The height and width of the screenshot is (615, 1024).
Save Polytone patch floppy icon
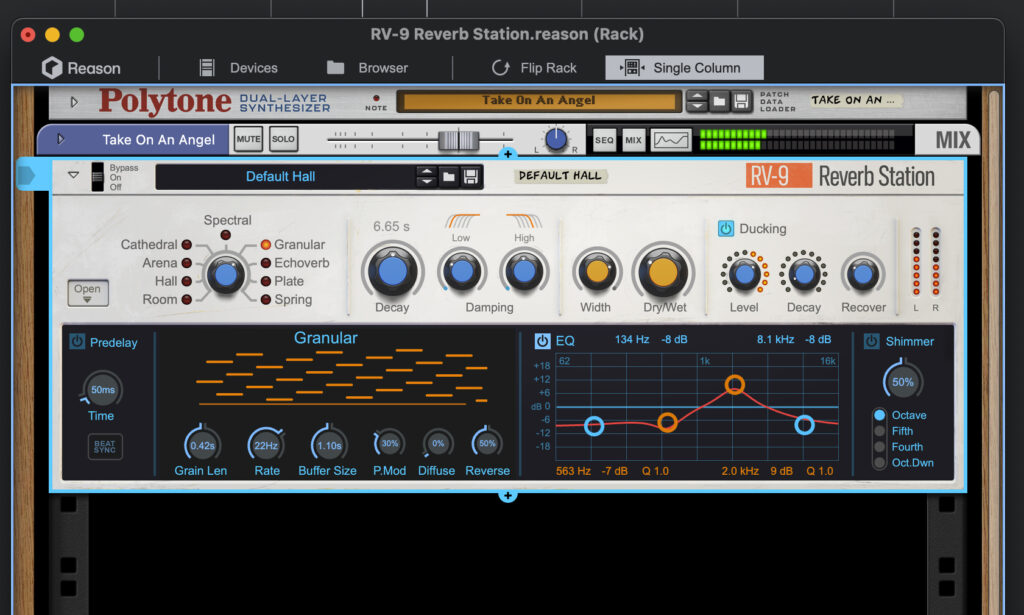click(741, 101)
